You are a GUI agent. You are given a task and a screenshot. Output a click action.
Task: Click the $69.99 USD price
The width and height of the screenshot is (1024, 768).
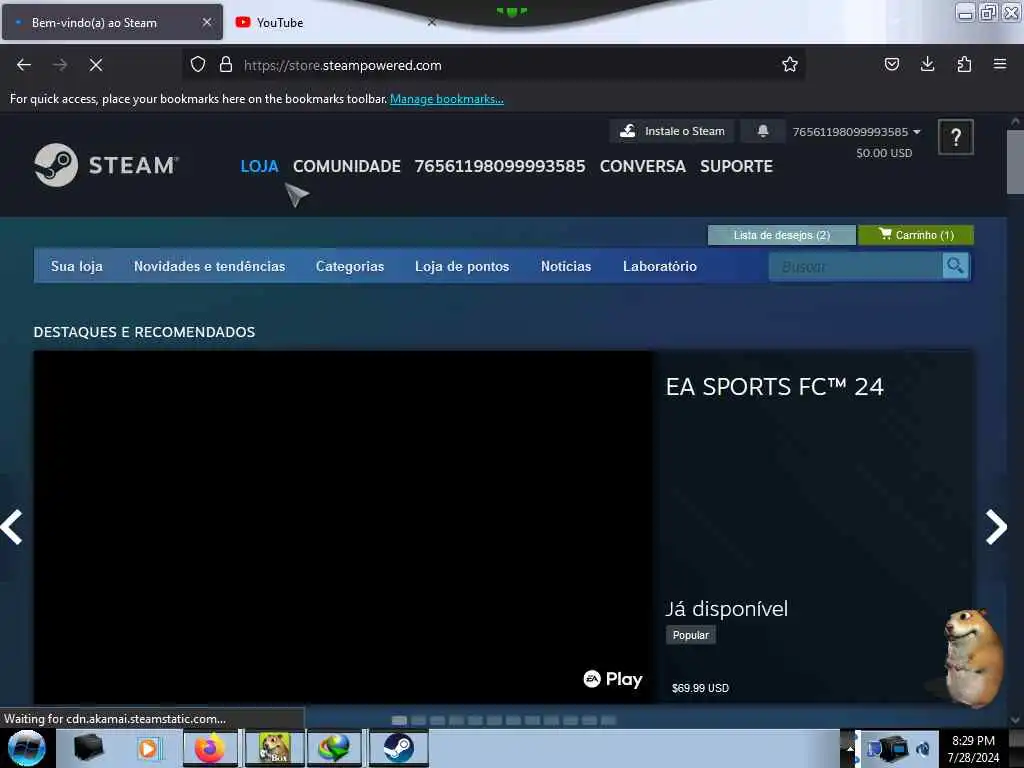coord(700,688)
